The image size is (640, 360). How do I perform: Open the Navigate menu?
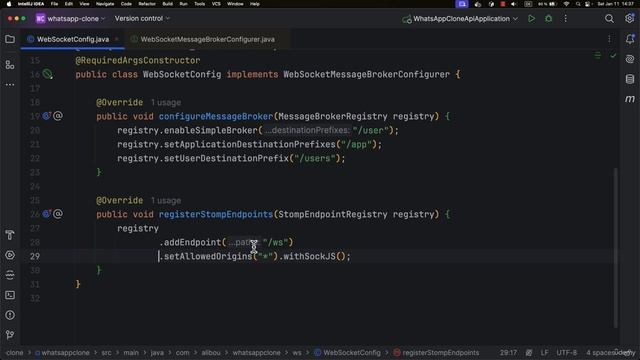(x=105, y=4)
